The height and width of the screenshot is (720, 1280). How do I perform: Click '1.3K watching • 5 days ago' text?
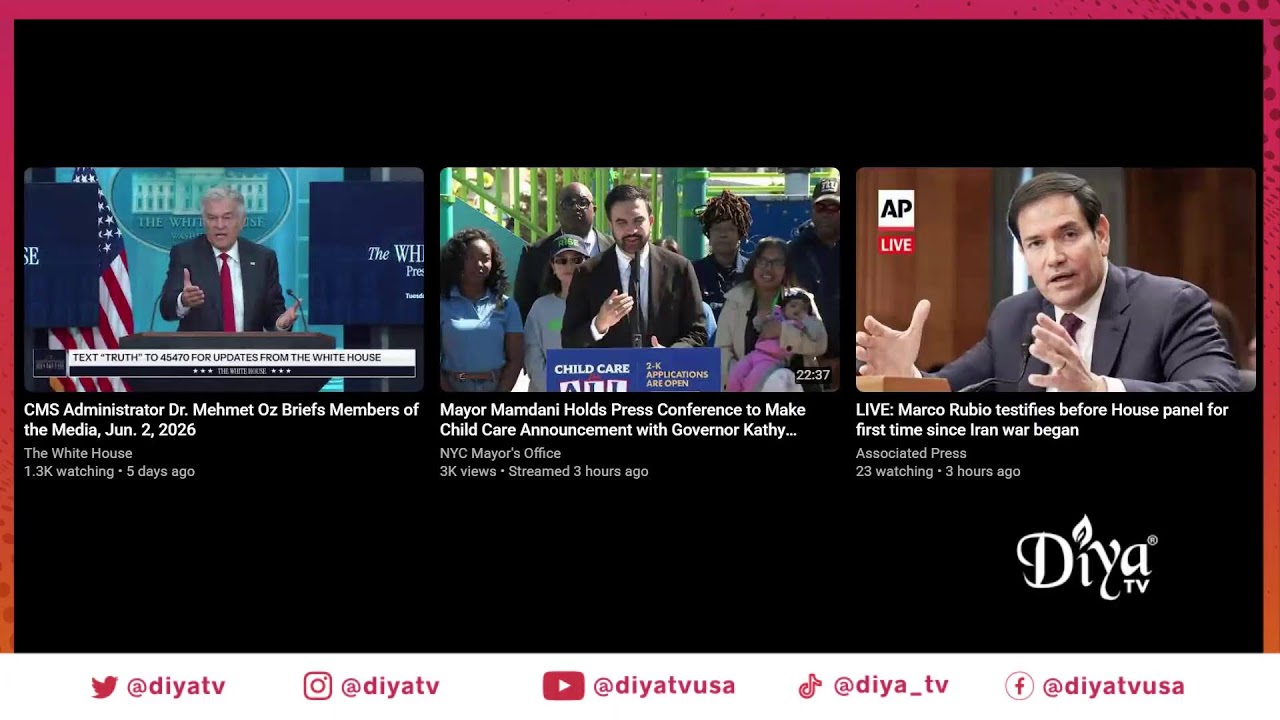point(109,471)
